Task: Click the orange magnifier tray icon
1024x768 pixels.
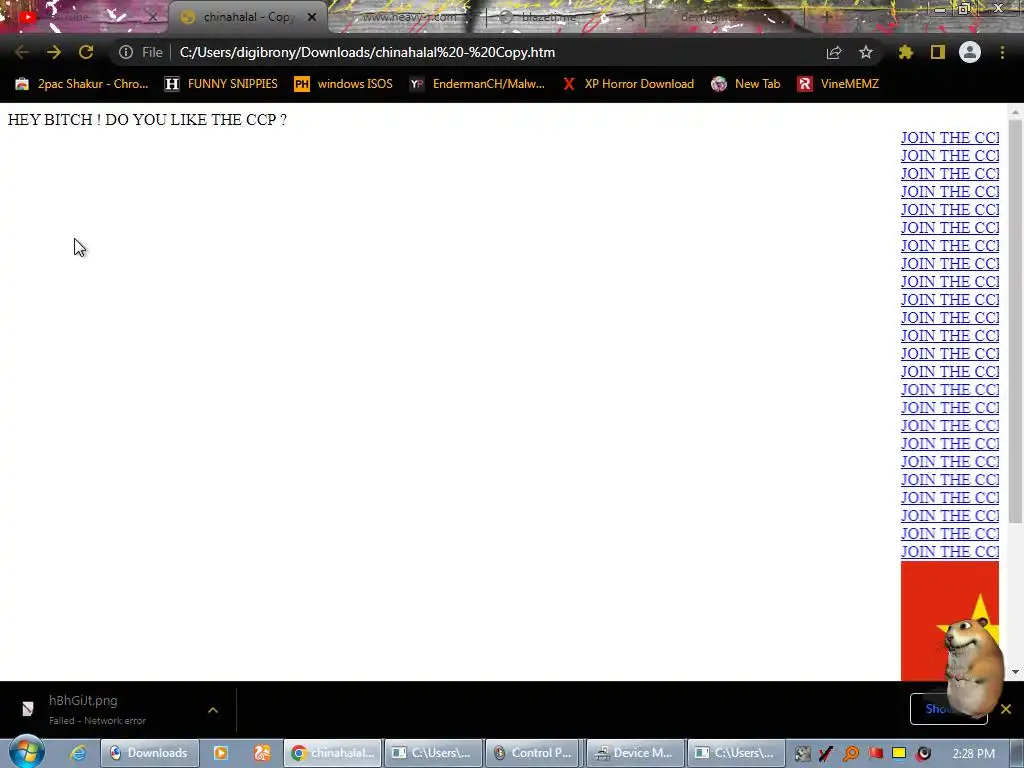Action: (x=851, y=754)
